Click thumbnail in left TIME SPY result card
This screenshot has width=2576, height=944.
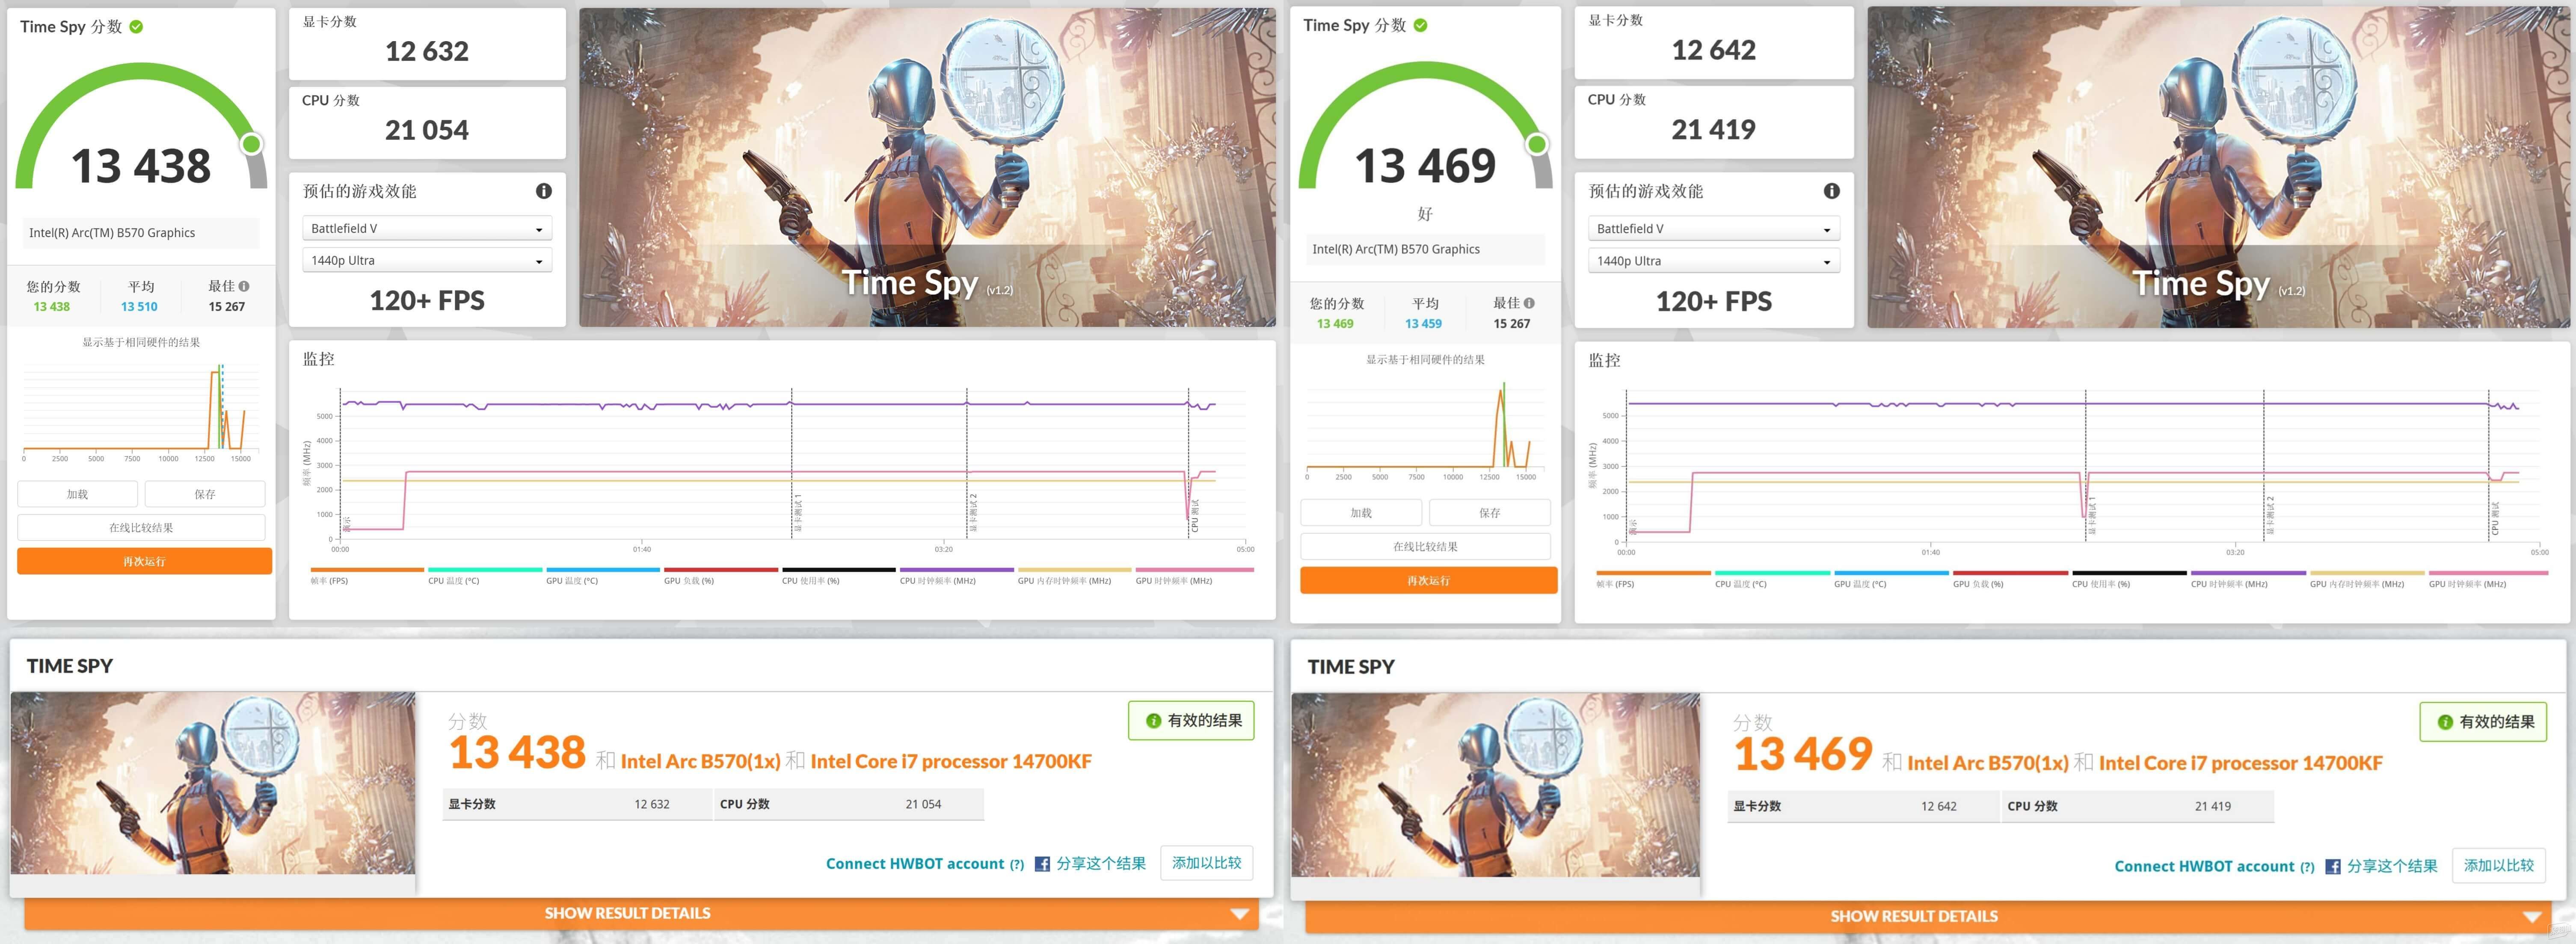[213, 783]
